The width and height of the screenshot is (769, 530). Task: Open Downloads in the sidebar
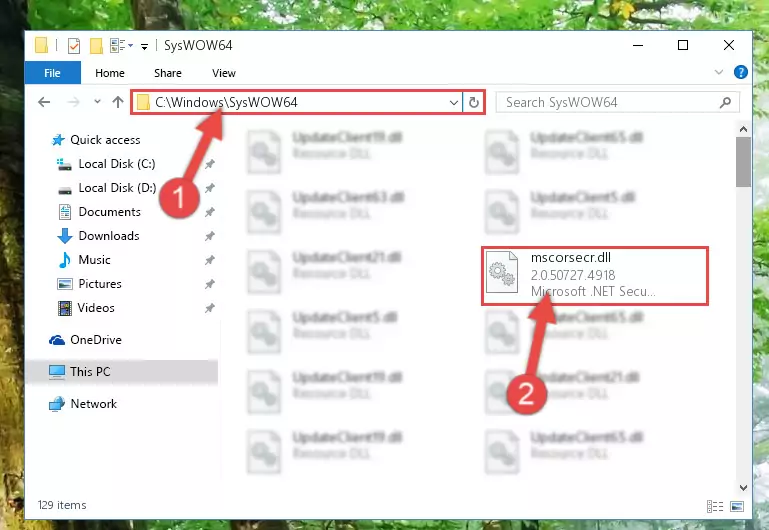click(99, 236)
